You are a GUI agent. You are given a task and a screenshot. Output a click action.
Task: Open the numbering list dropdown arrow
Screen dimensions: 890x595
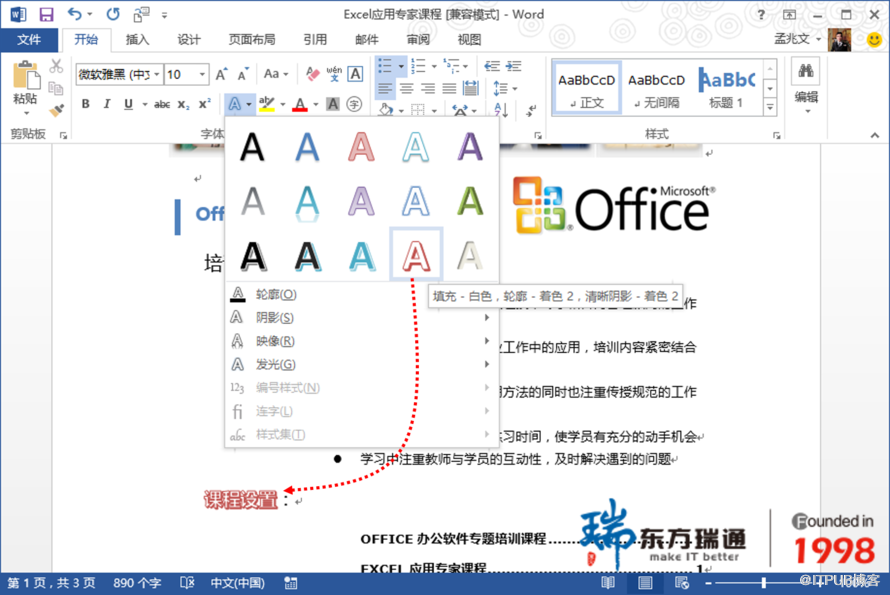click(x=434, y=66)
